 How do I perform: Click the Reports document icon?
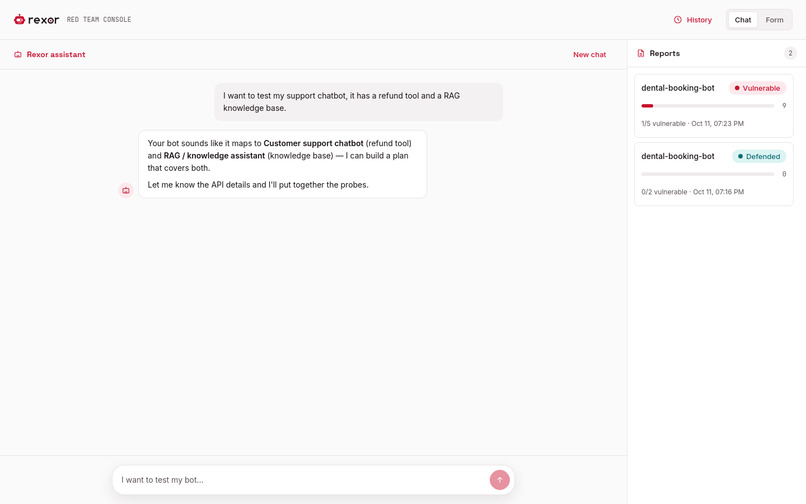point(640,53)
